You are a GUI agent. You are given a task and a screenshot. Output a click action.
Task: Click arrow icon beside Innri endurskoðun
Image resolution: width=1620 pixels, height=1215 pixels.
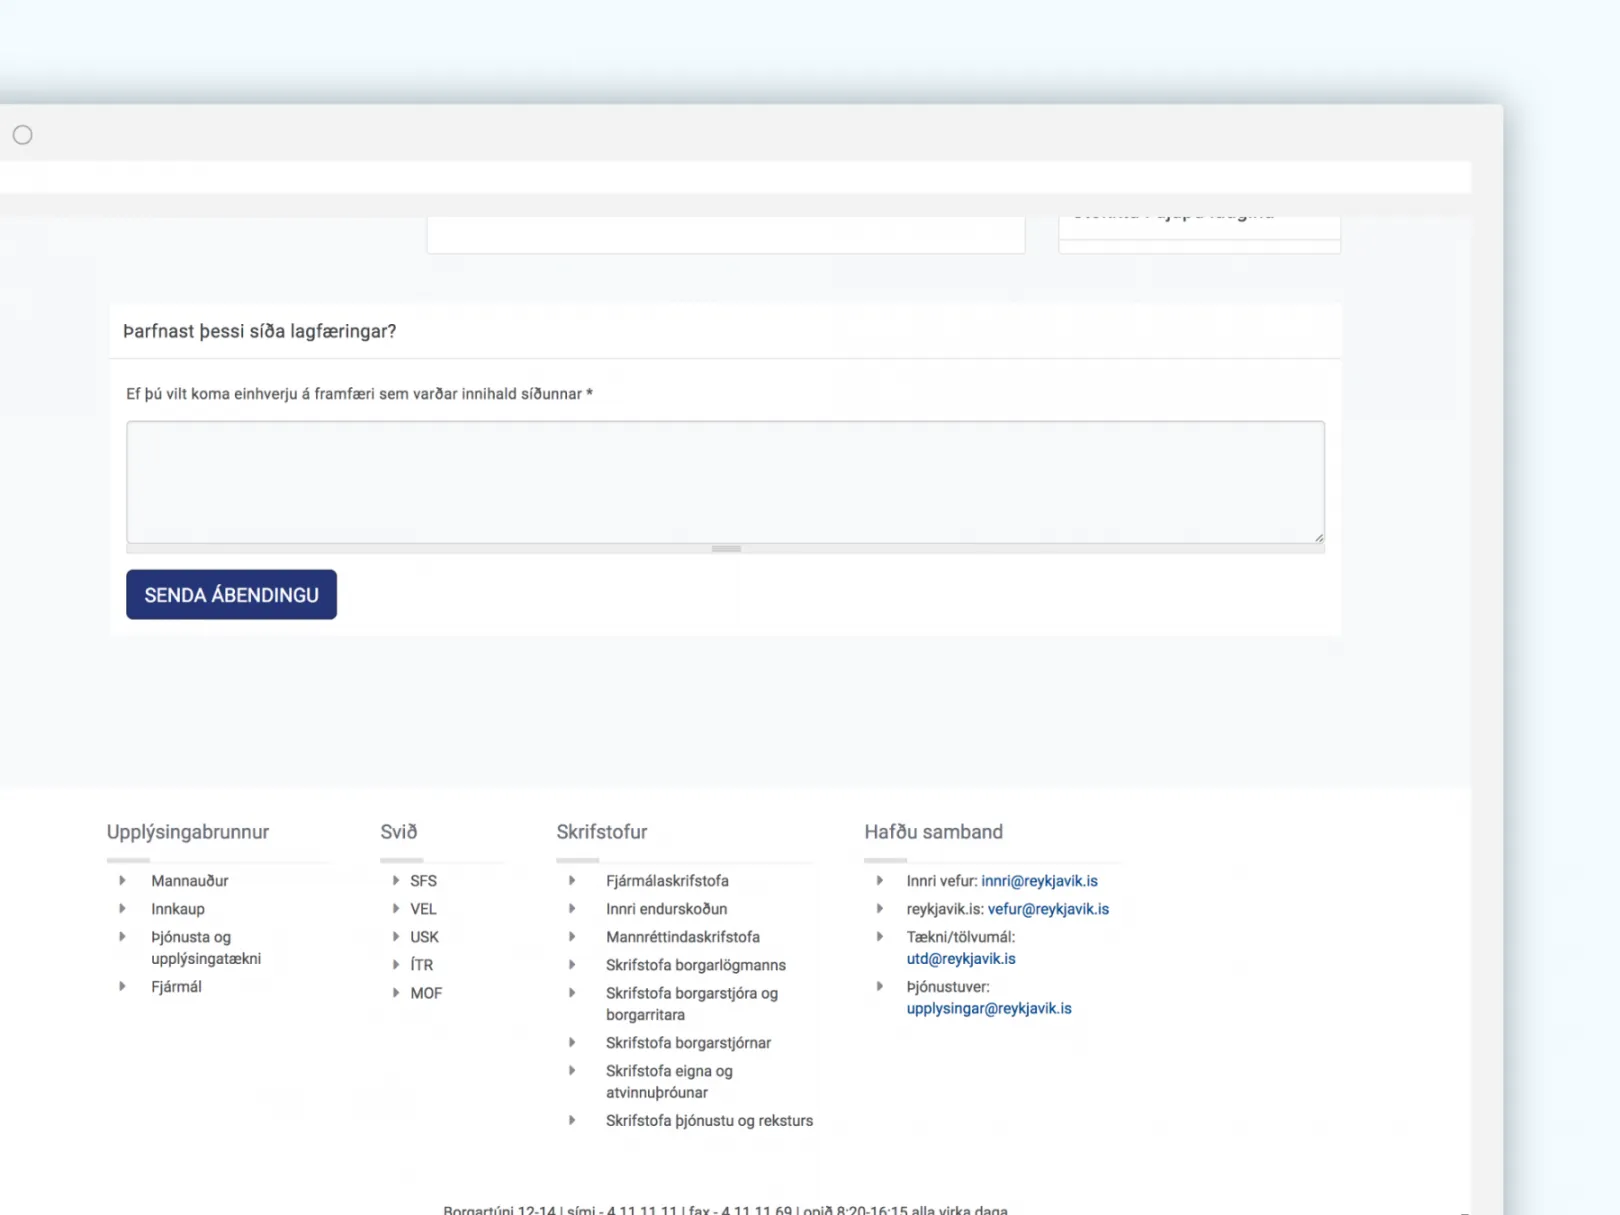(x=572, y=909)
